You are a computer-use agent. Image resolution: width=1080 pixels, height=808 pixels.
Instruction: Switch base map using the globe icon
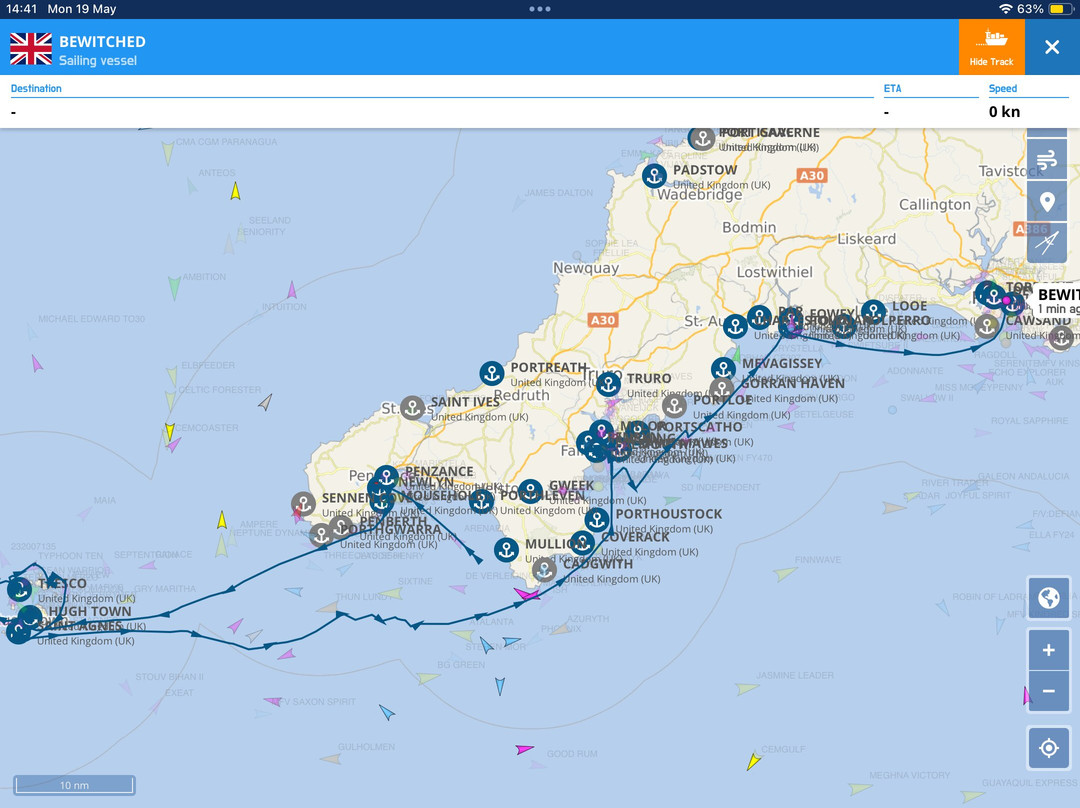pyautogui.click(x=1048, y=598)
